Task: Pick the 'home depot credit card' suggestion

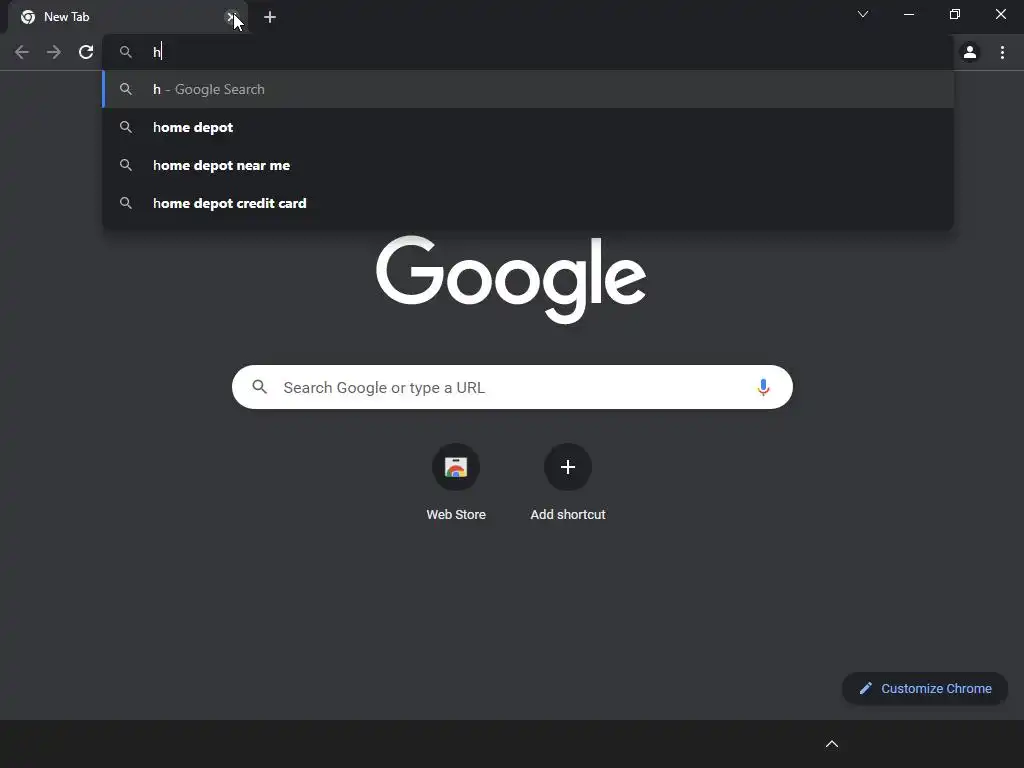Action: [x=528, y=203]
